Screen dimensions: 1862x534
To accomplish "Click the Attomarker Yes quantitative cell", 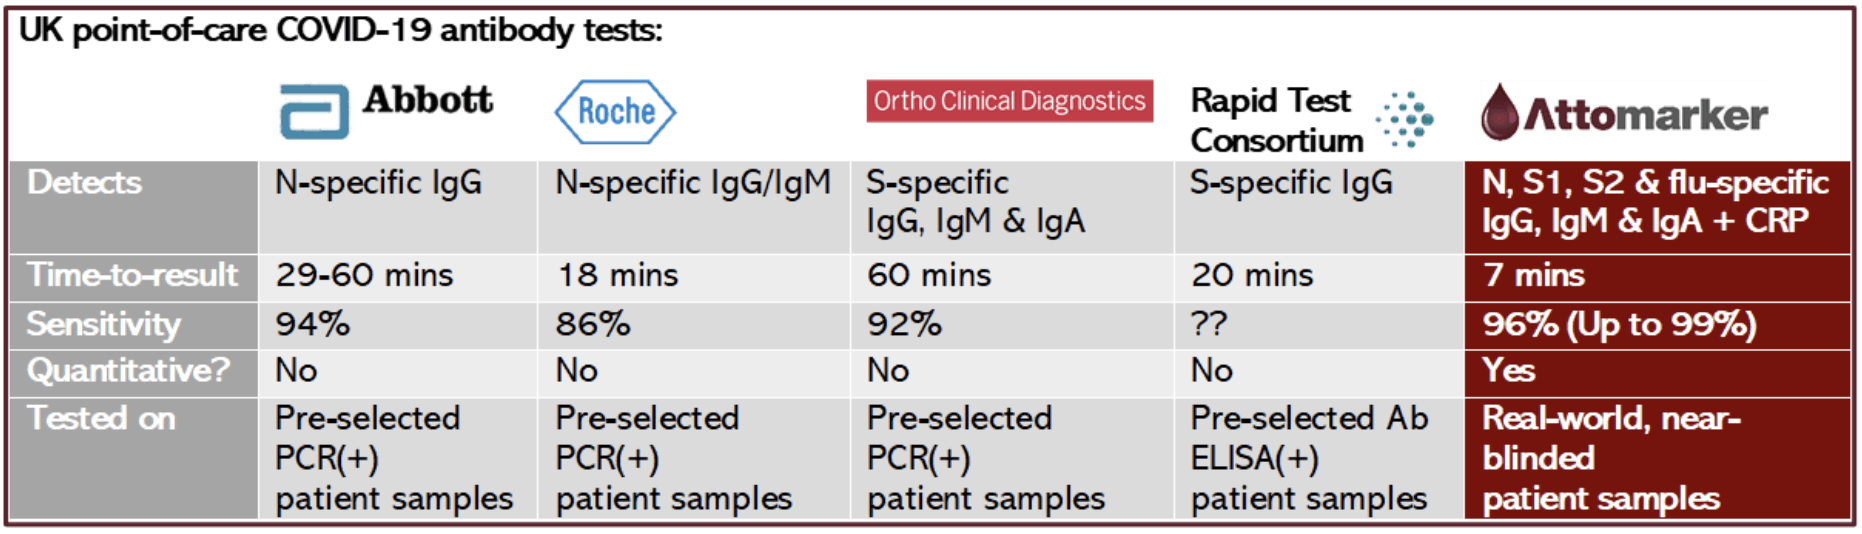I will pyautogui.click(x=1657, y=372).
